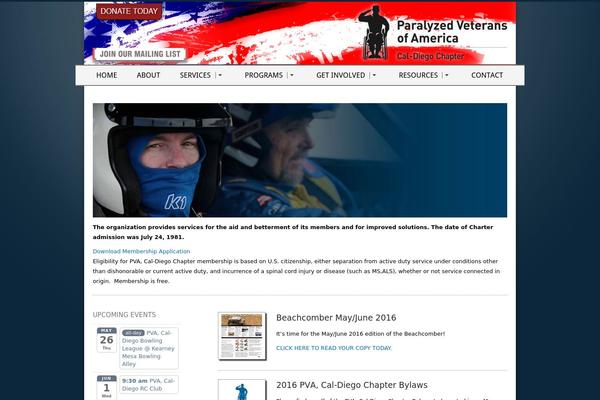
Task: Expand the Get Involved dropdown arrow
Action: [374, 75]
